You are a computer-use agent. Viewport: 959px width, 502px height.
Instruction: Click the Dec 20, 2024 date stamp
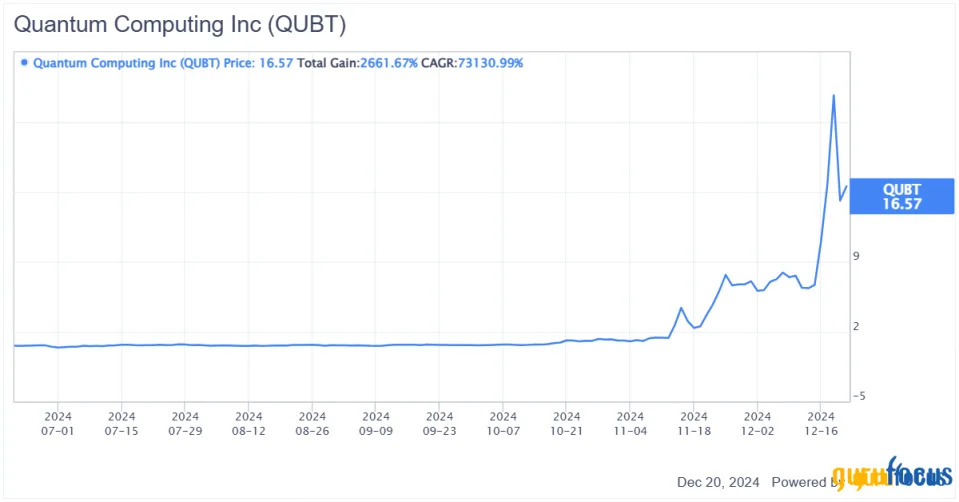(718, 482)
